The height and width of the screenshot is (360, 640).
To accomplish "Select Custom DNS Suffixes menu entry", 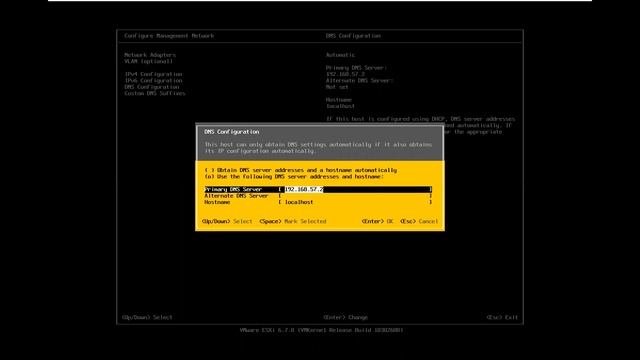I will click(x=155, y=93).
